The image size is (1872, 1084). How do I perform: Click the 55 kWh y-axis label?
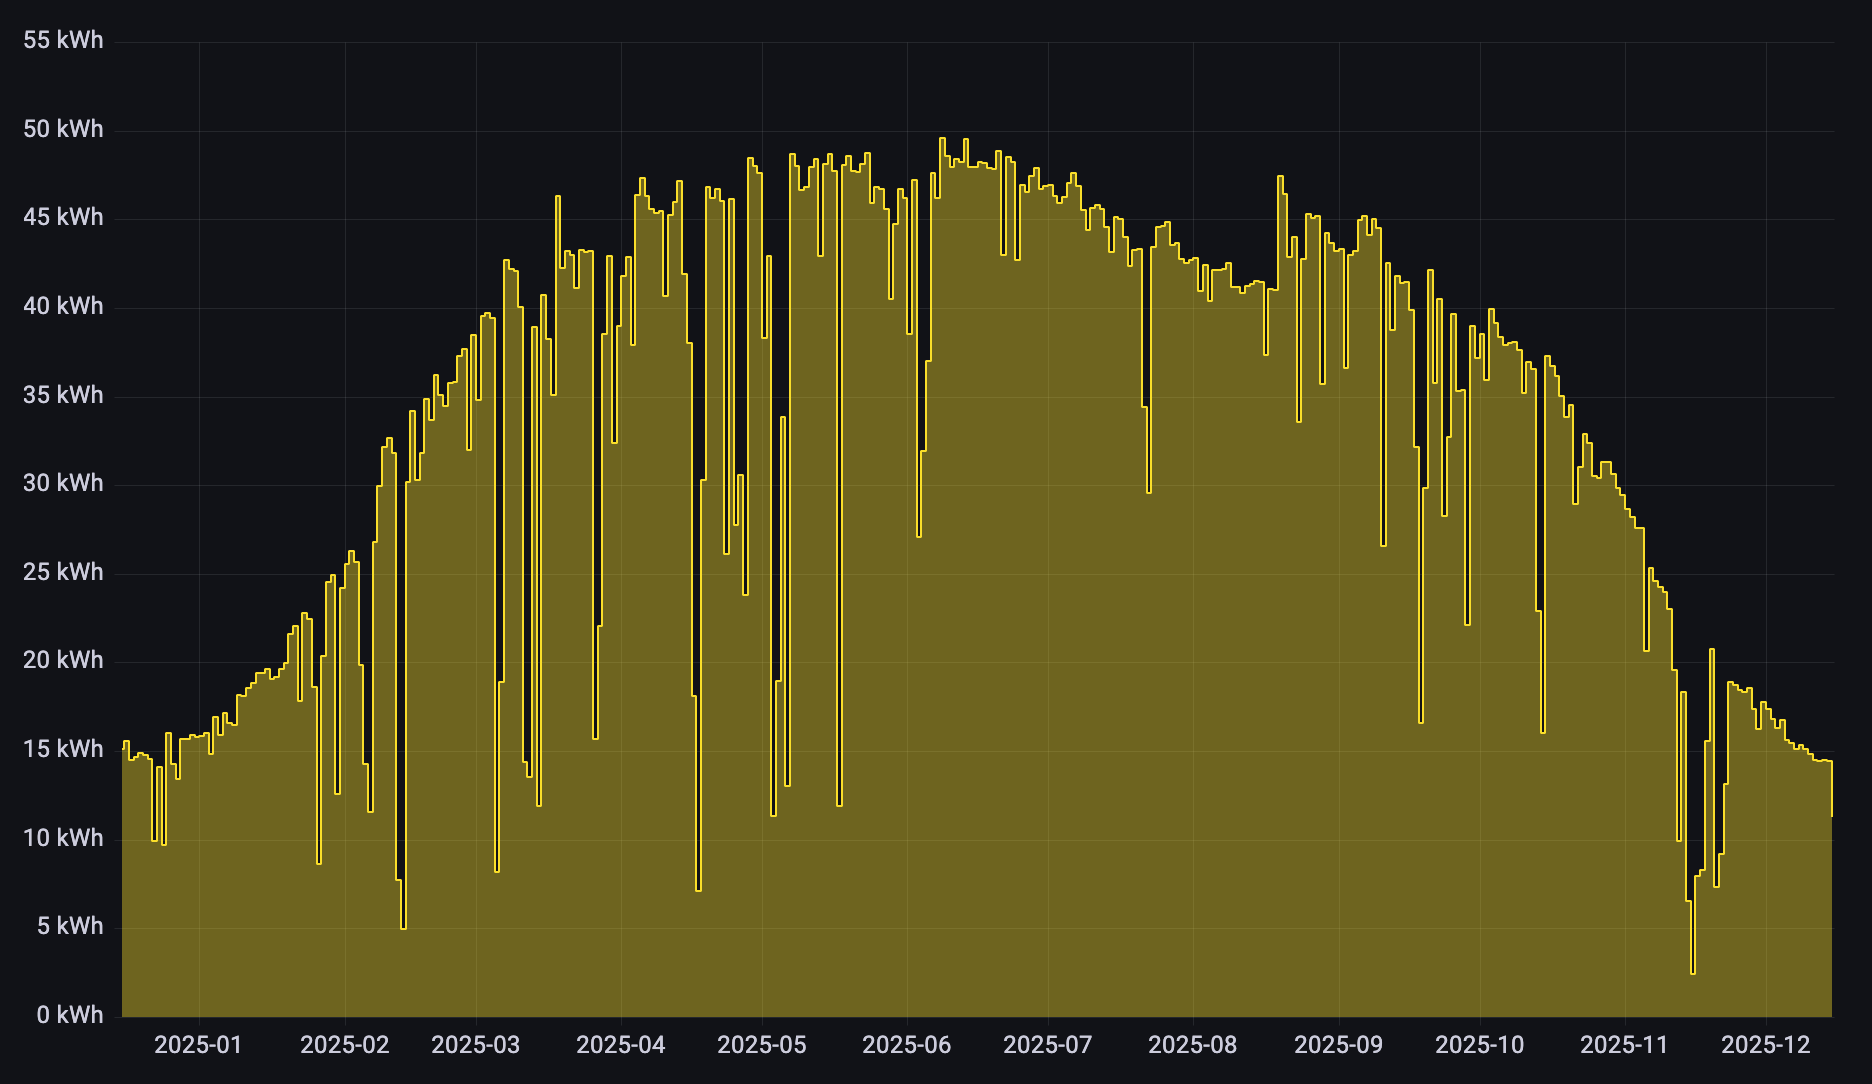[63, 40]
